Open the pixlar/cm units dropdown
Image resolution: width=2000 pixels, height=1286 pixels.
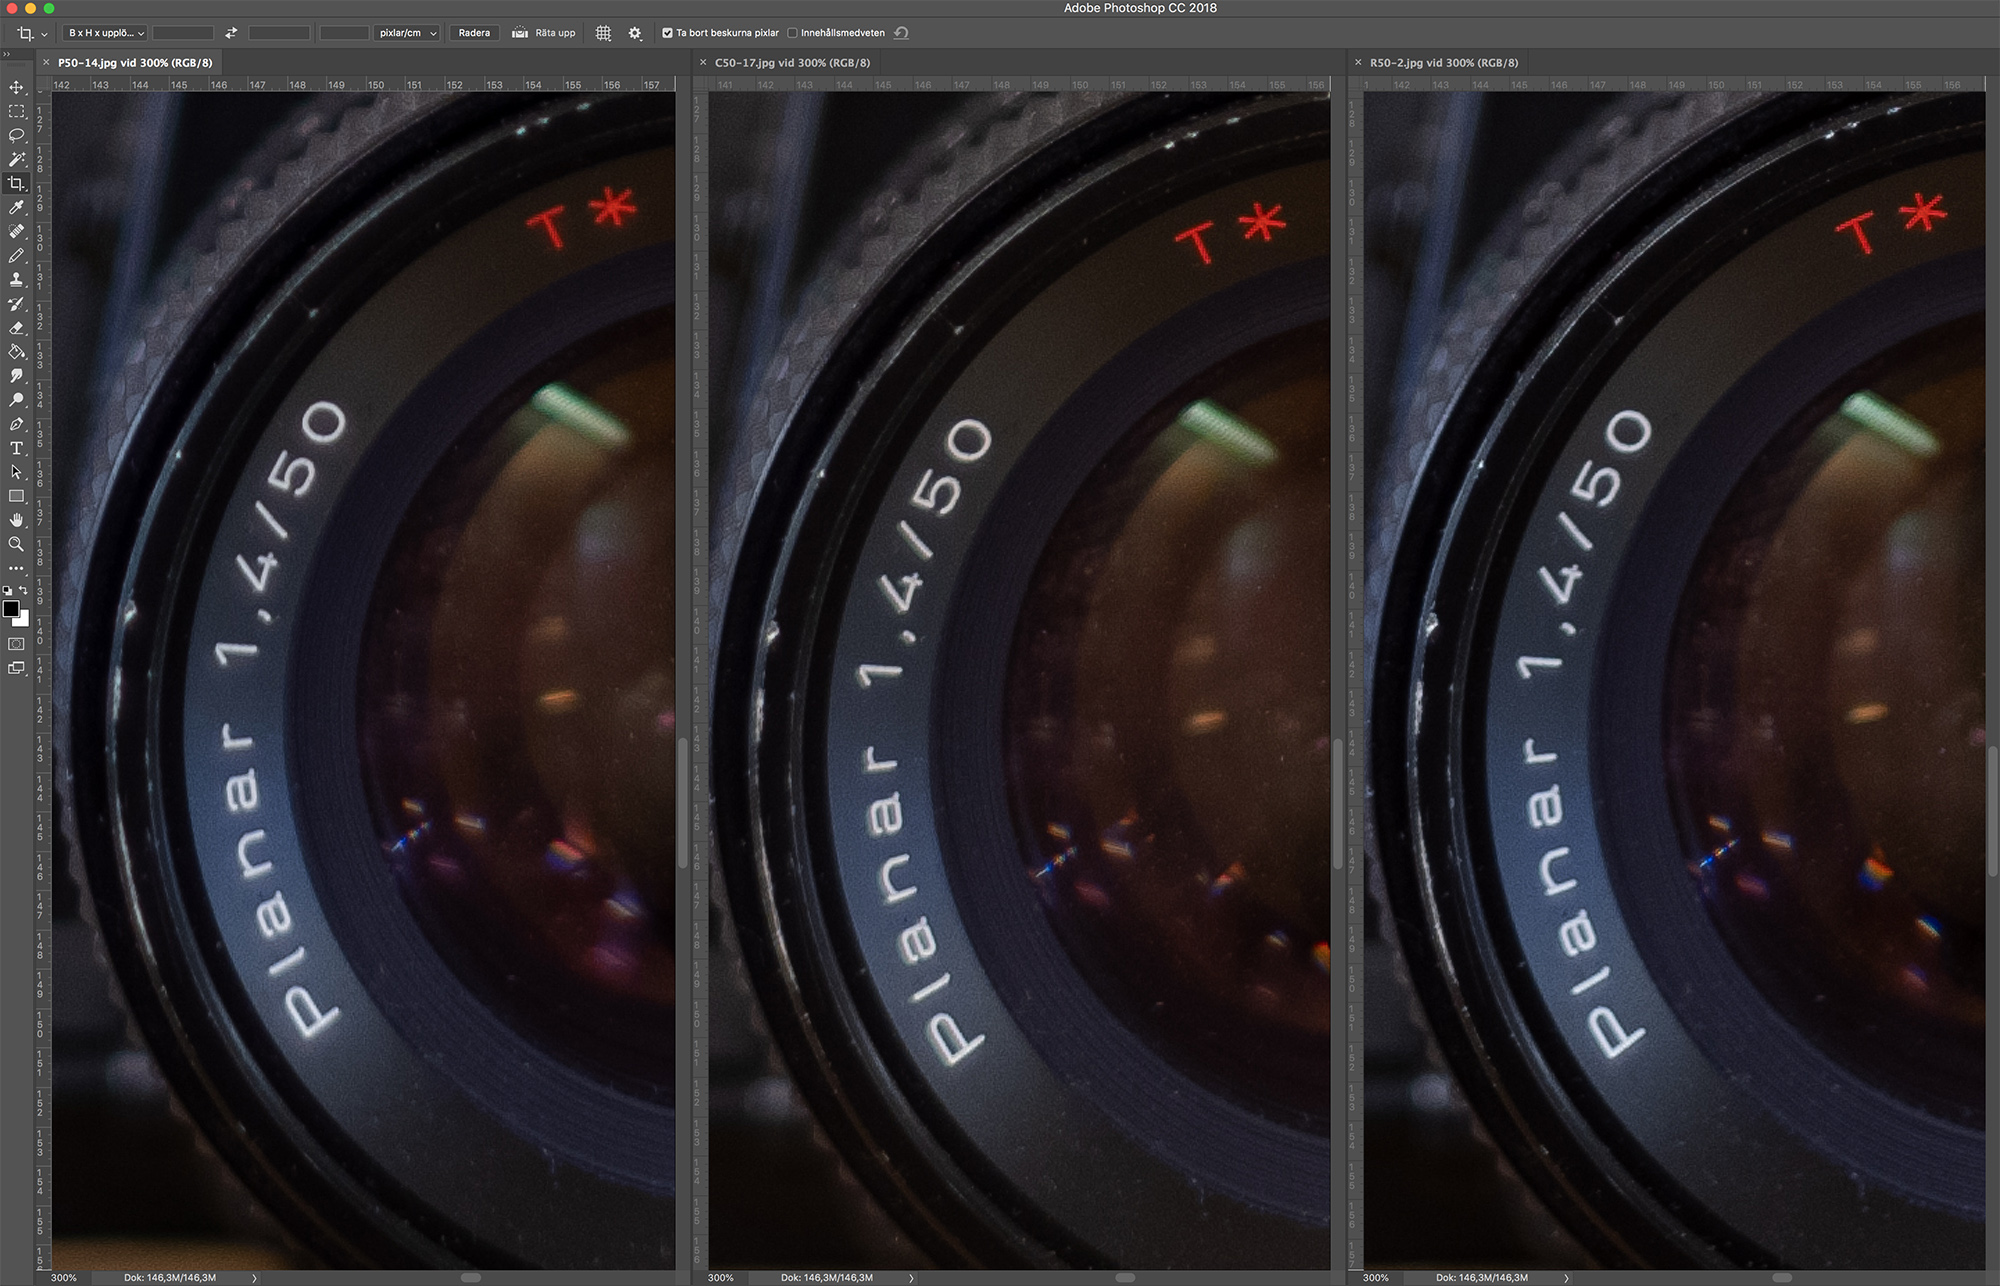407,33
